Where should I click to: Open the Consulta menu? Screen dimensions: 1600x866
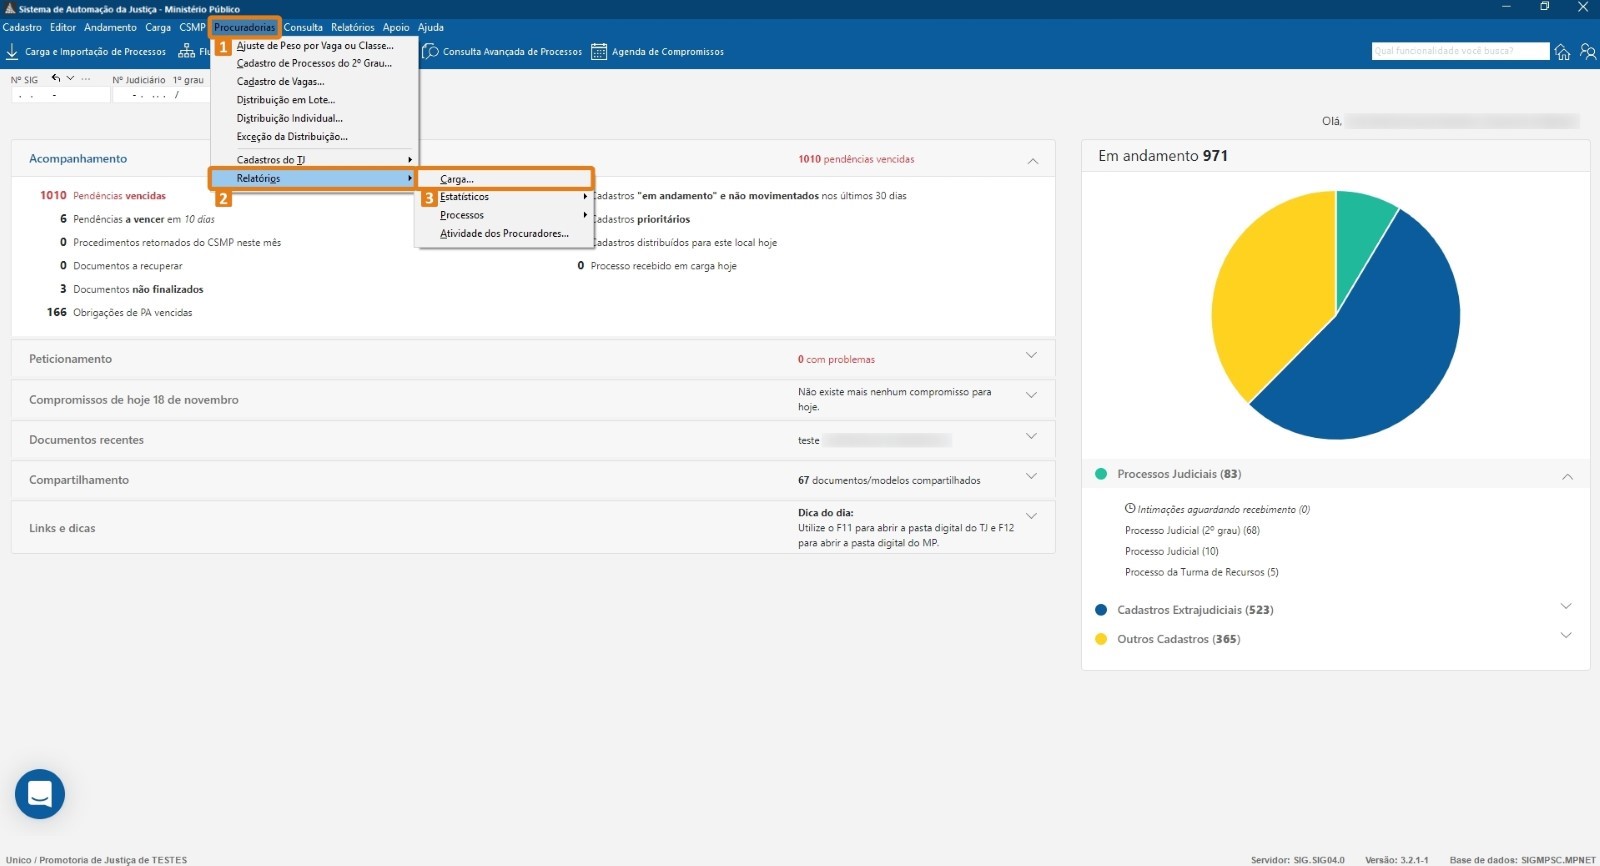pos(303,27)
